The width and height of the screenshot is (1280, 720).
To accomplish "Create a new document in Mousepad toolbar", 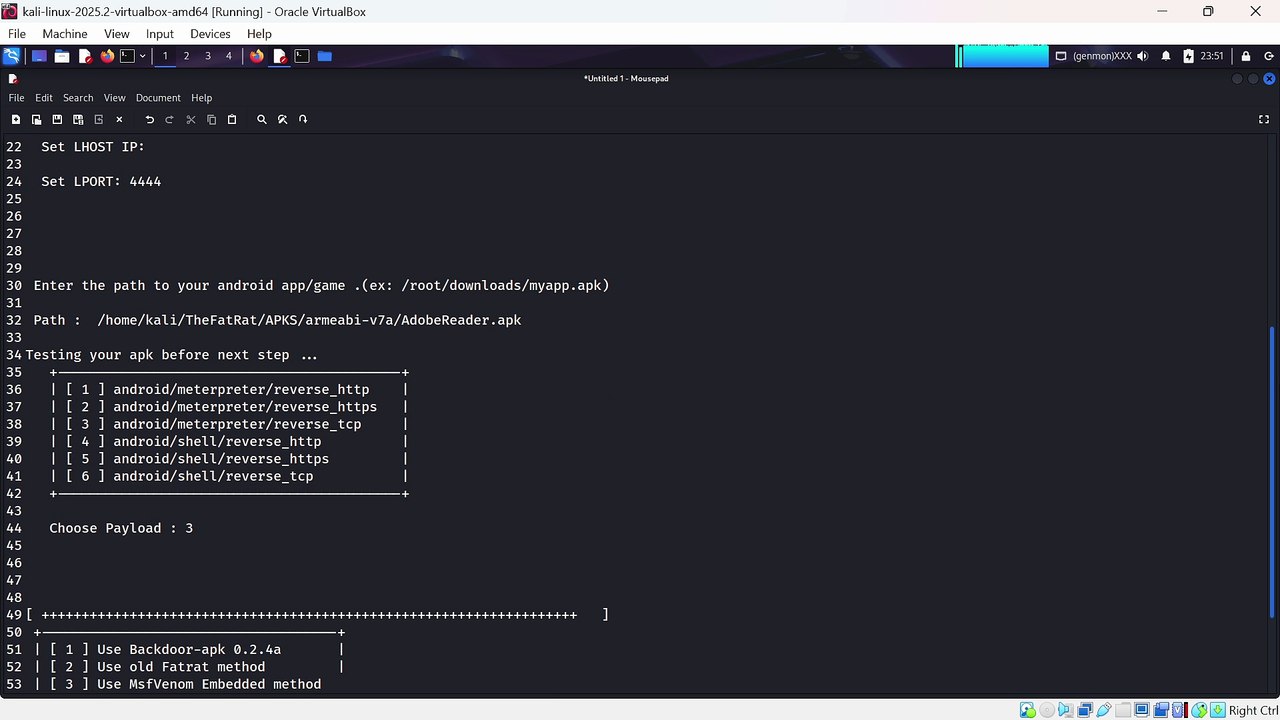I will [x=16, y=120].
